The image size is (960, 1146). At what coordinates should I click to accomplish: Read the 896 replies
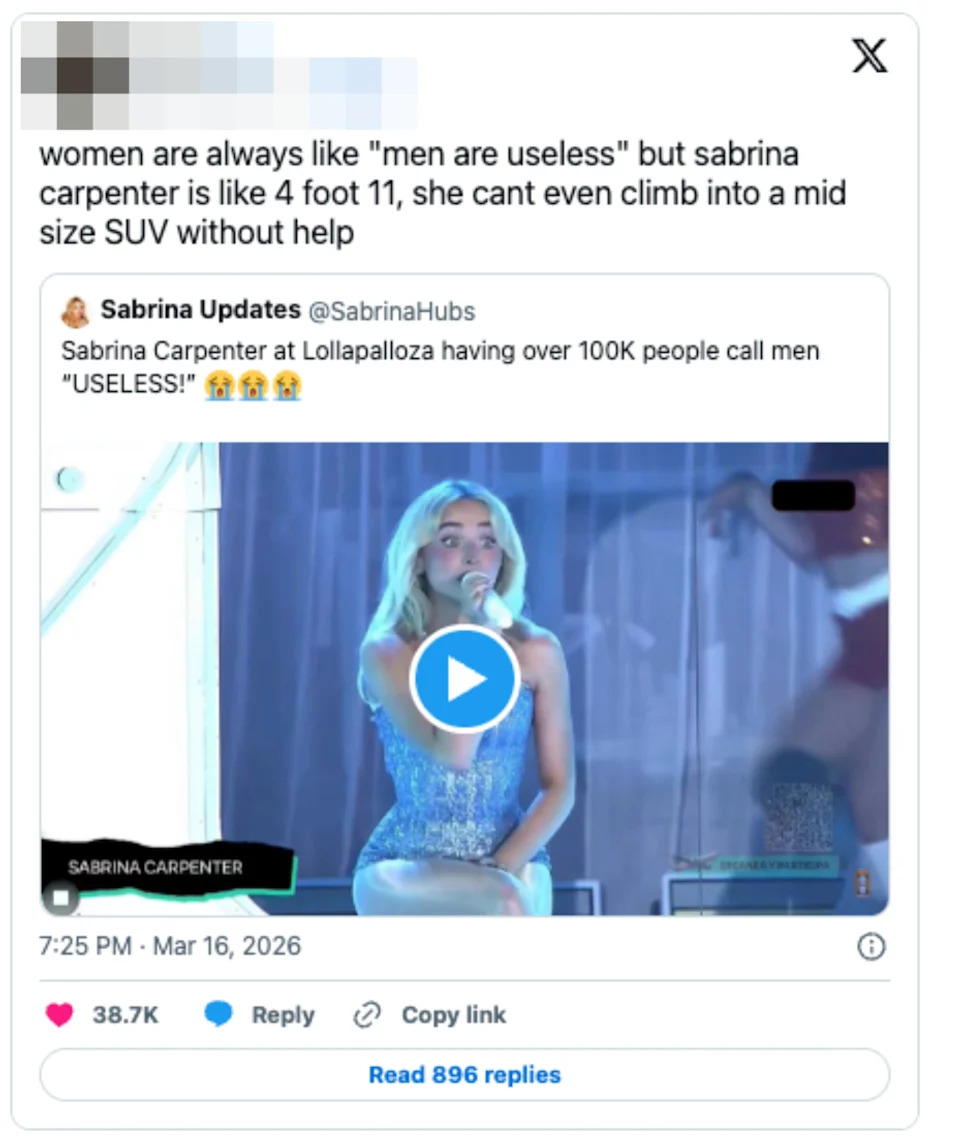[463, 1076]
